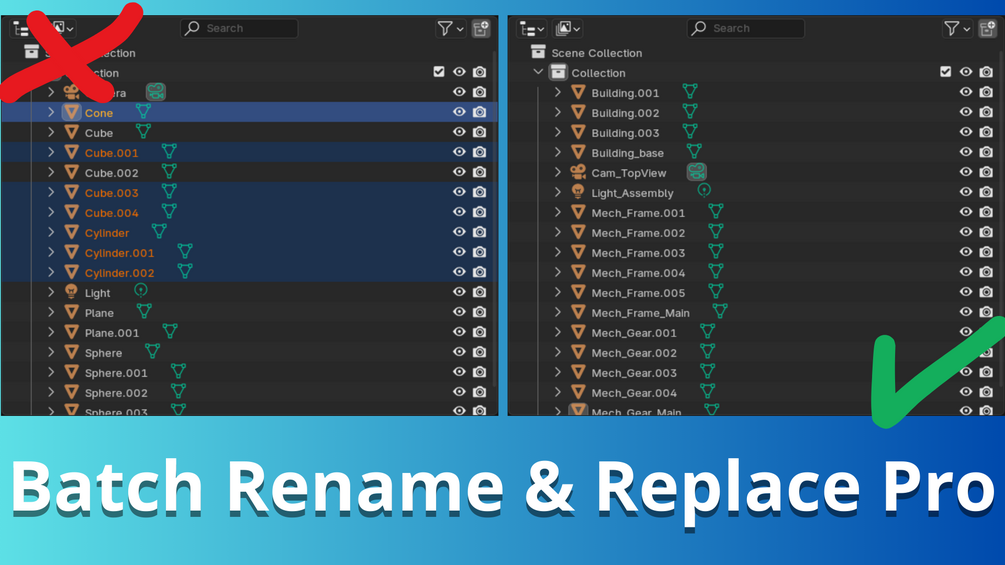Click Collection box icon in right outliner

[x=558, y=72]
